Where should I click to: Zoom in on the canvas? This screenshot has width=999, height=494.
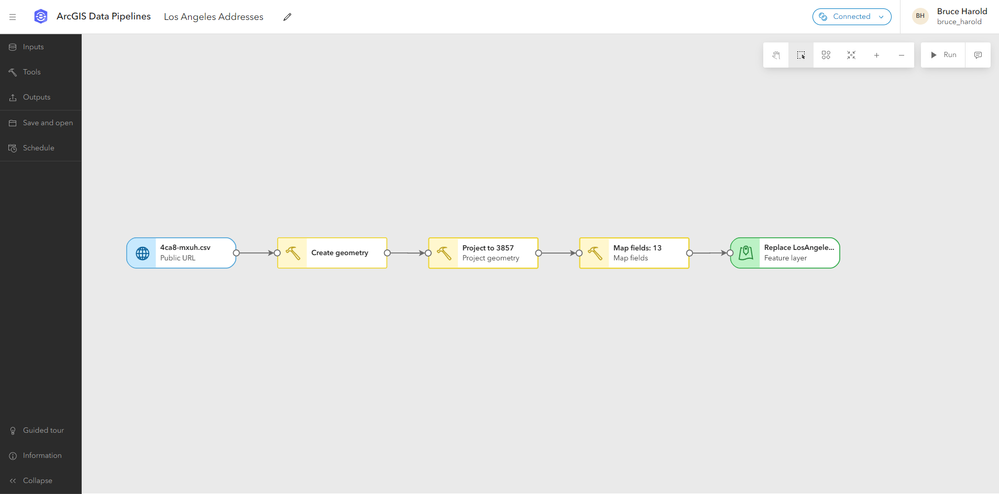(876, 55)
